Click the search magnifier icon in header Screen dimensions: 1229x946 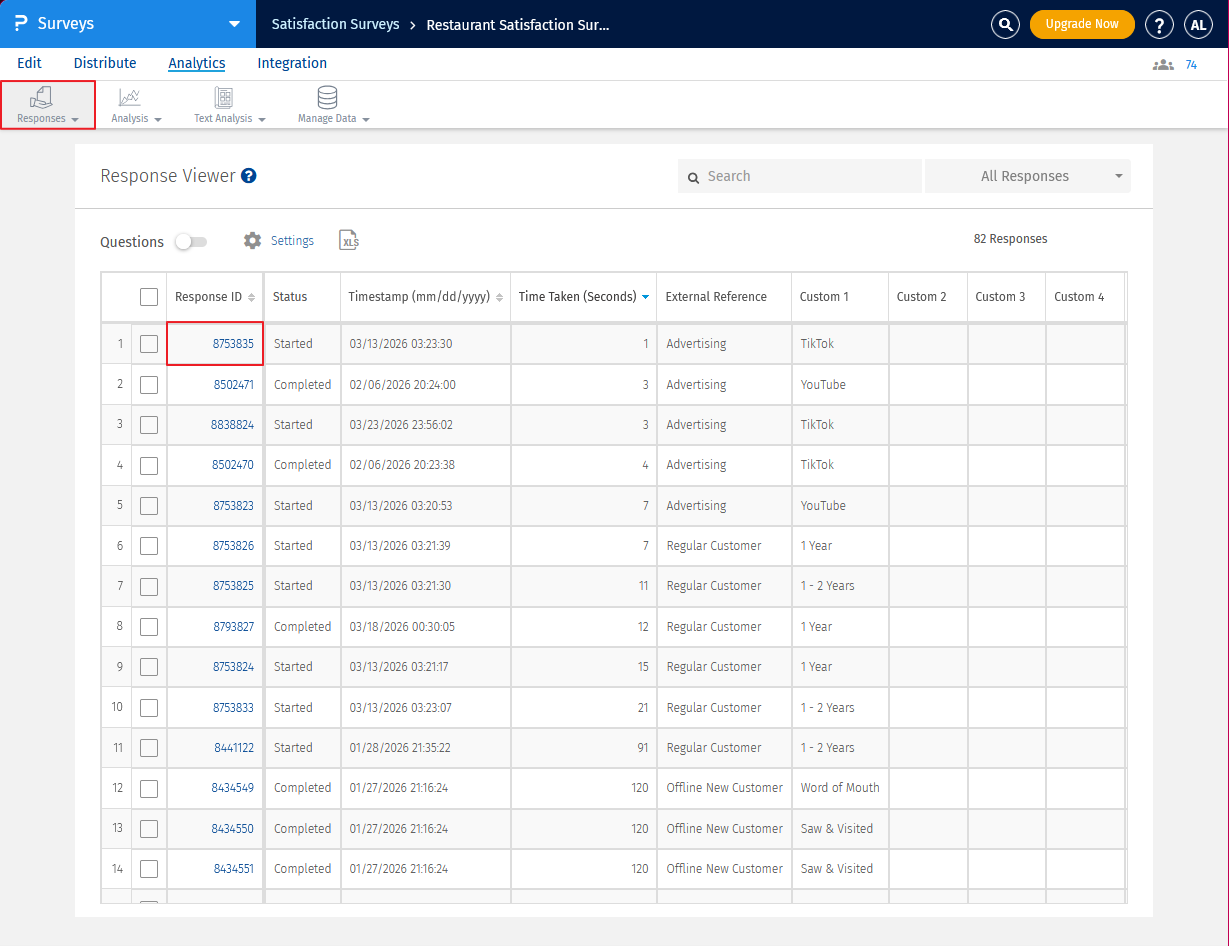click(1005, 24)
